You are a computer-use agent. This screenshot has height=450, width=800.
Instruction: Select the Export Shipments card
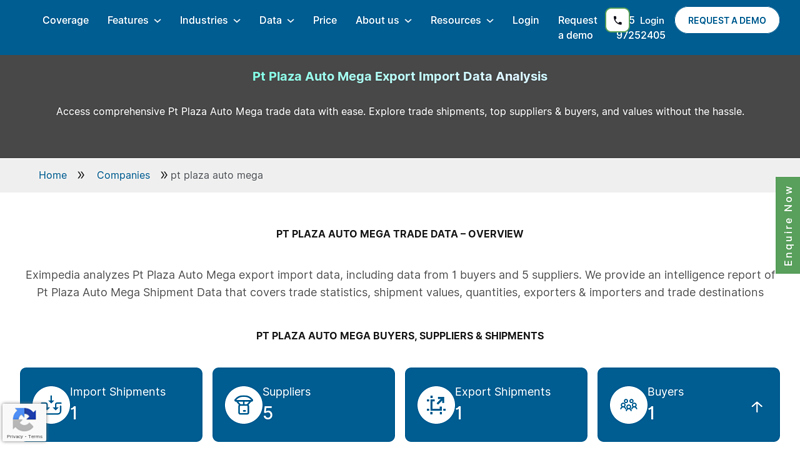[x=496, y=405]
